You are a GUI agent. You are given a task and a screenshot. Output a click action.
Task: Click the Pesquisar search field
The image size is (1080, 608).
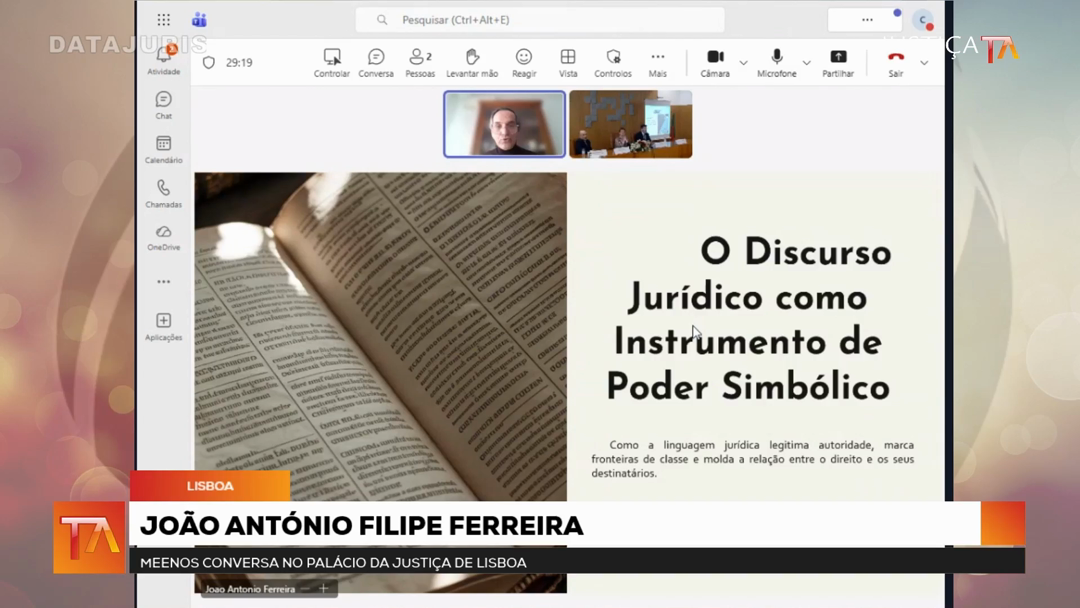click(x=540, y=20)
